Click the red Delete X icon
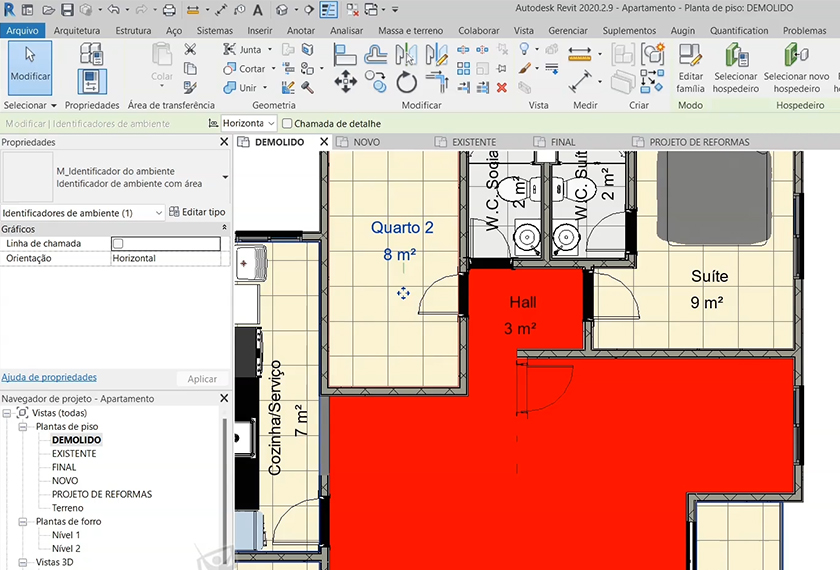Image resolution: width=840 pixels, height=570 pixels. pos(502,88)
